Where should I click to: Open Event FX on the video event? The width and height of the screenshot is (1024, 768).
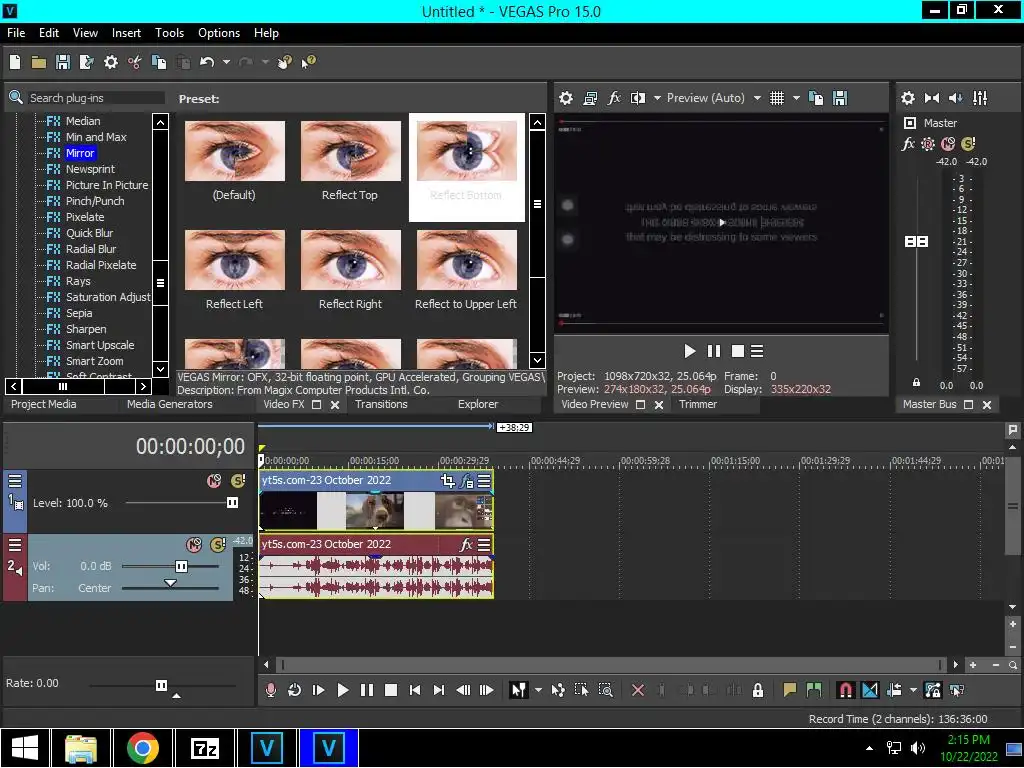[466, 481]
